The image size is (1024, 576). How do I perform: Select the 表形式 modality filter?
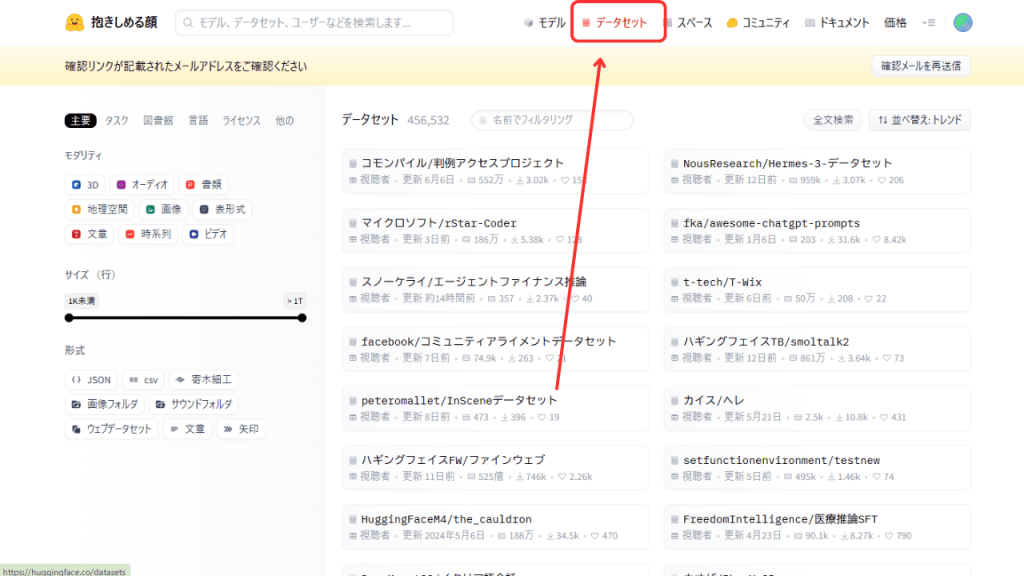point(222,210)
